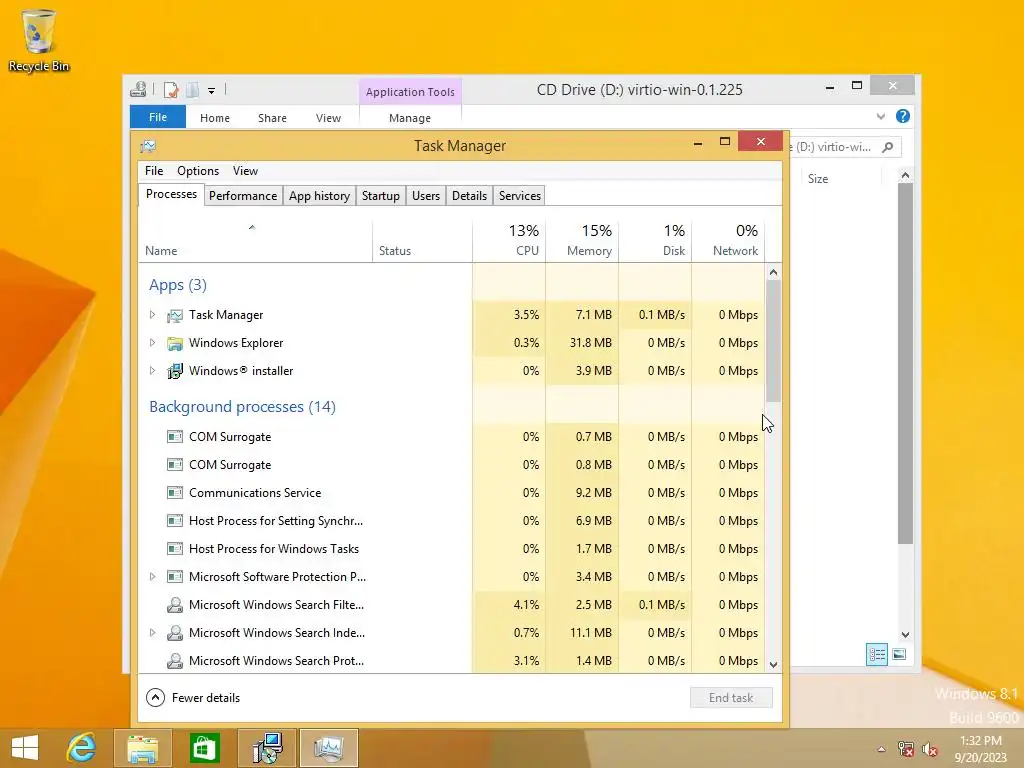Click the Communications Service process icon
1024x768 pixels.
pos(174,493)
